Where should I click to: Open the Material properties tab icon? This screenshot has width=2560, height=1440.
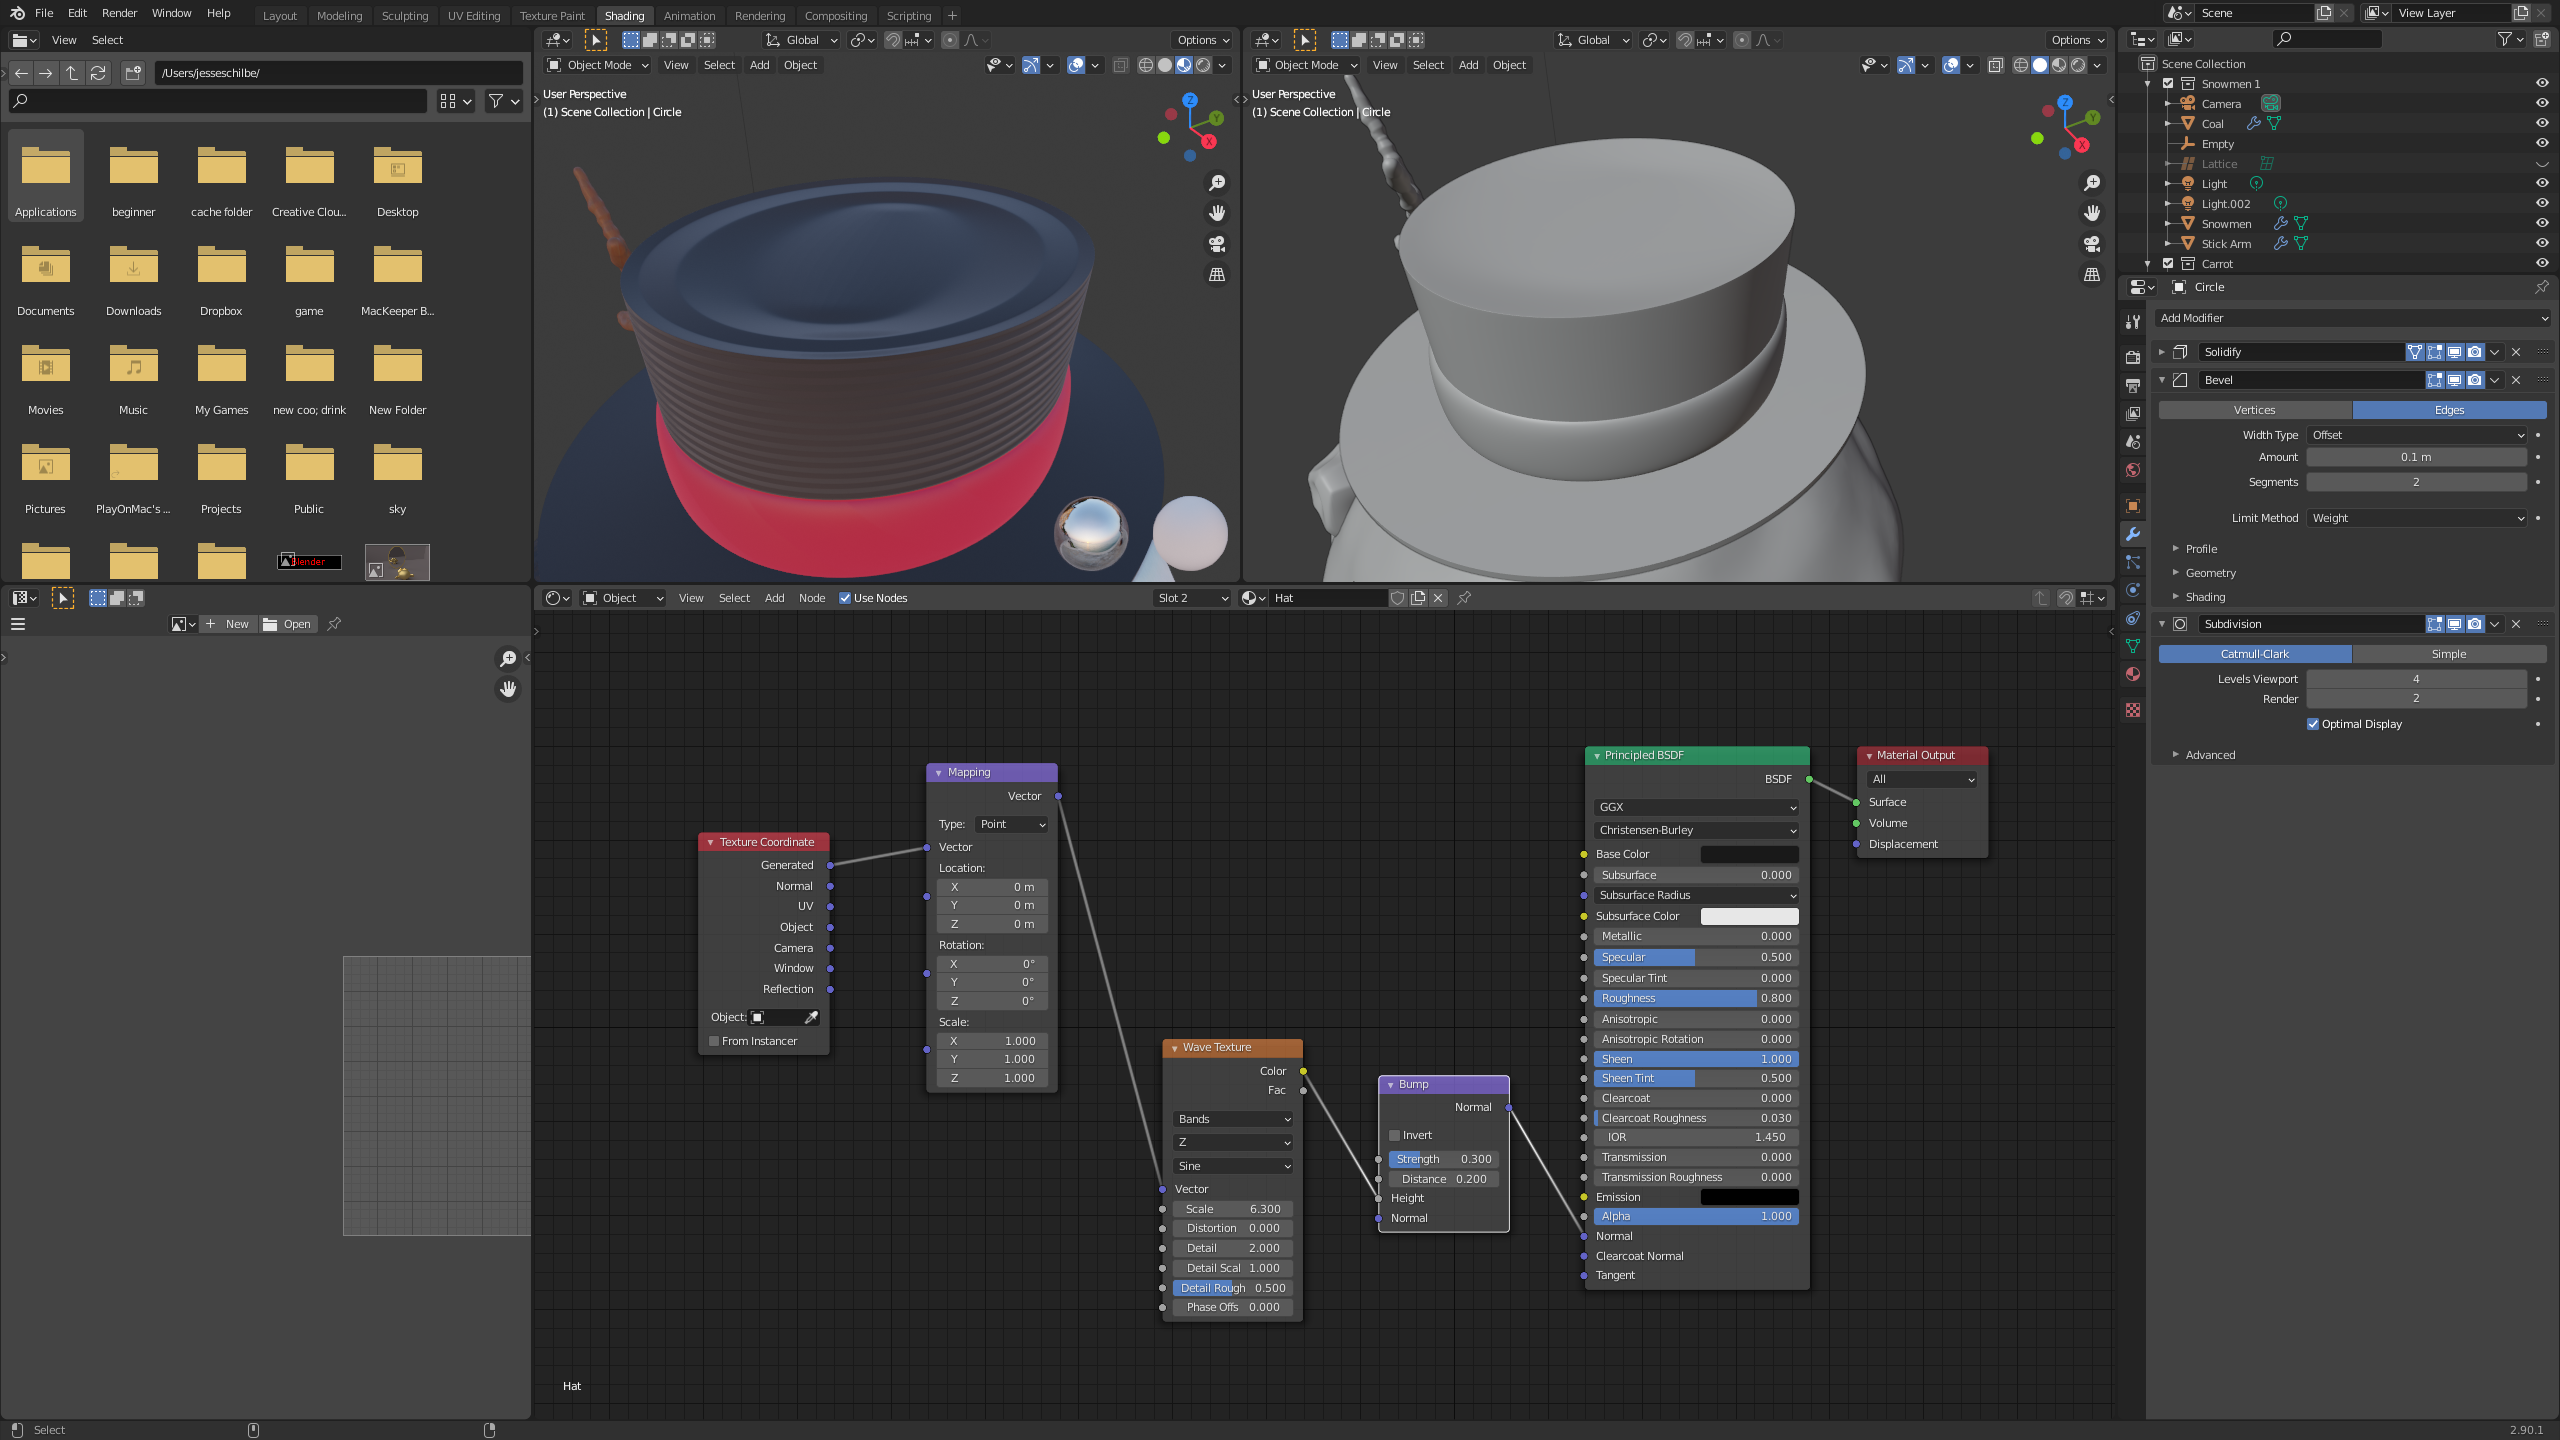pyautogui.click(x=2133, y=674)
